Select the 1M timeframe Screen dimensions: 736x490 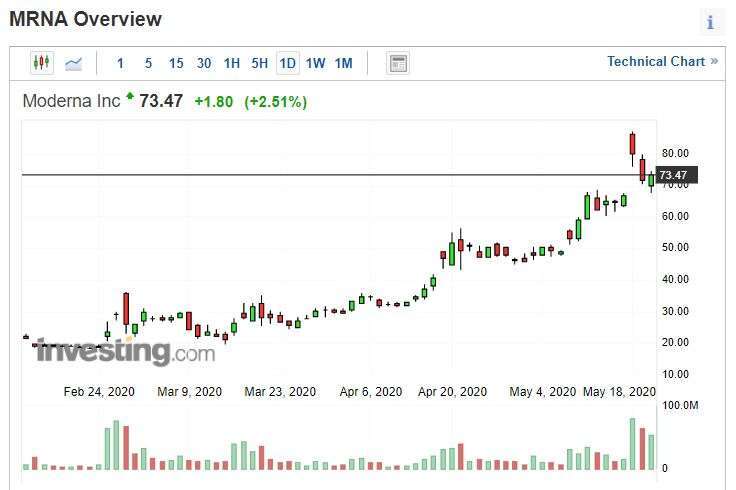coord(343,63)
